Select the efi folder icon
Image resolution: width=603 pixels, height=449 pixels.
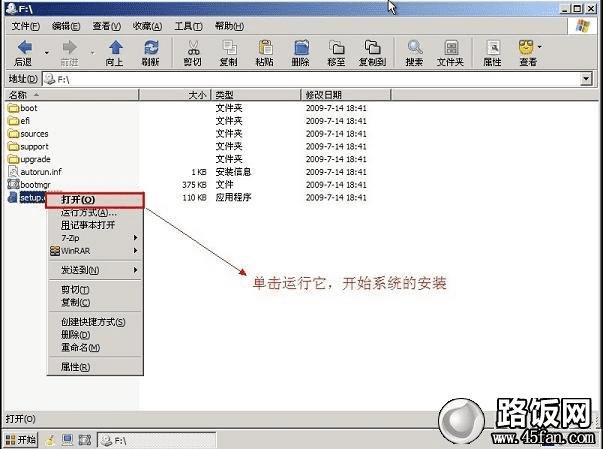13,121
